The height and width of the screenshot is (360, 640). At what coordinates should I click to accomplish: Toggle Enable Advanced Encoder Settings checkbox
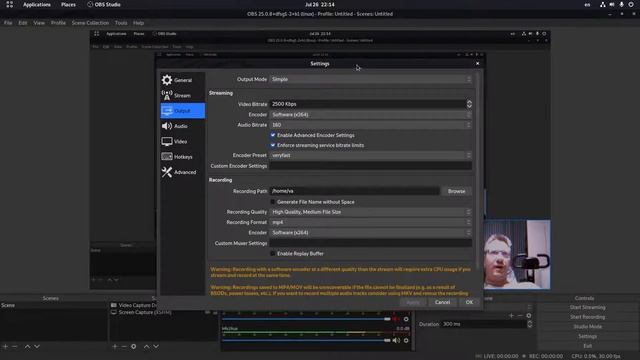click(x=273, y=135)
